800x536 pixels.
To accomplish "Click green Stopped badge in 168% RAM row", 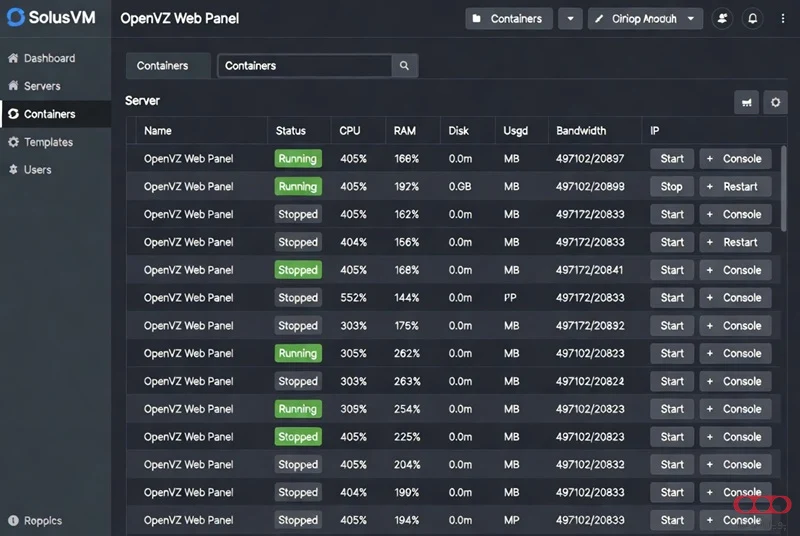I will [x=298, y=270].
